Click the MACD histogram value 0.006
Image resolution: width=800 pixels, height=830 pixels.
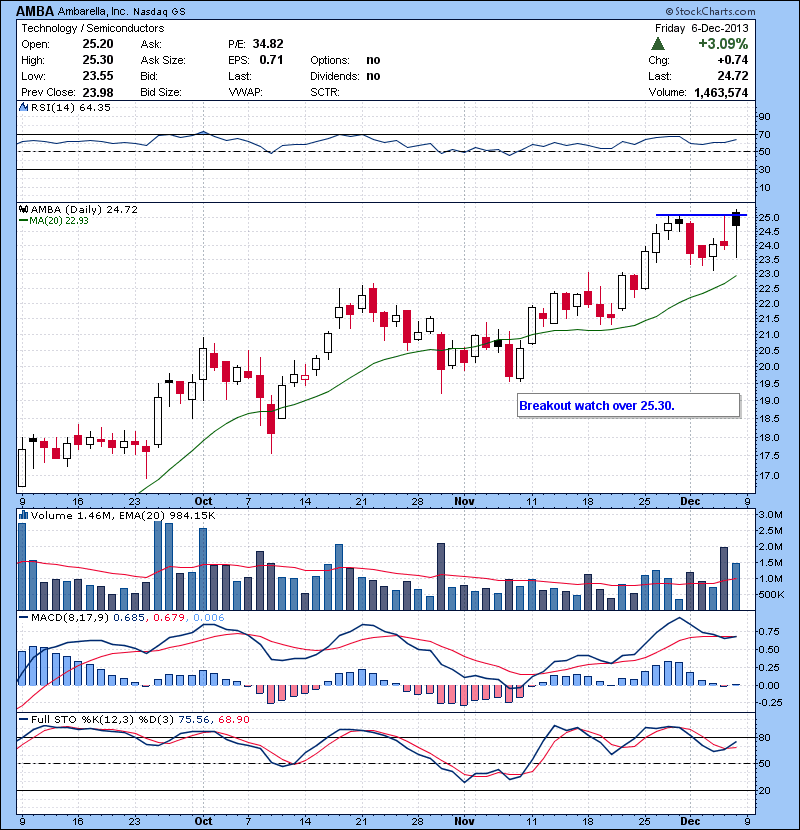click(209, 617)
